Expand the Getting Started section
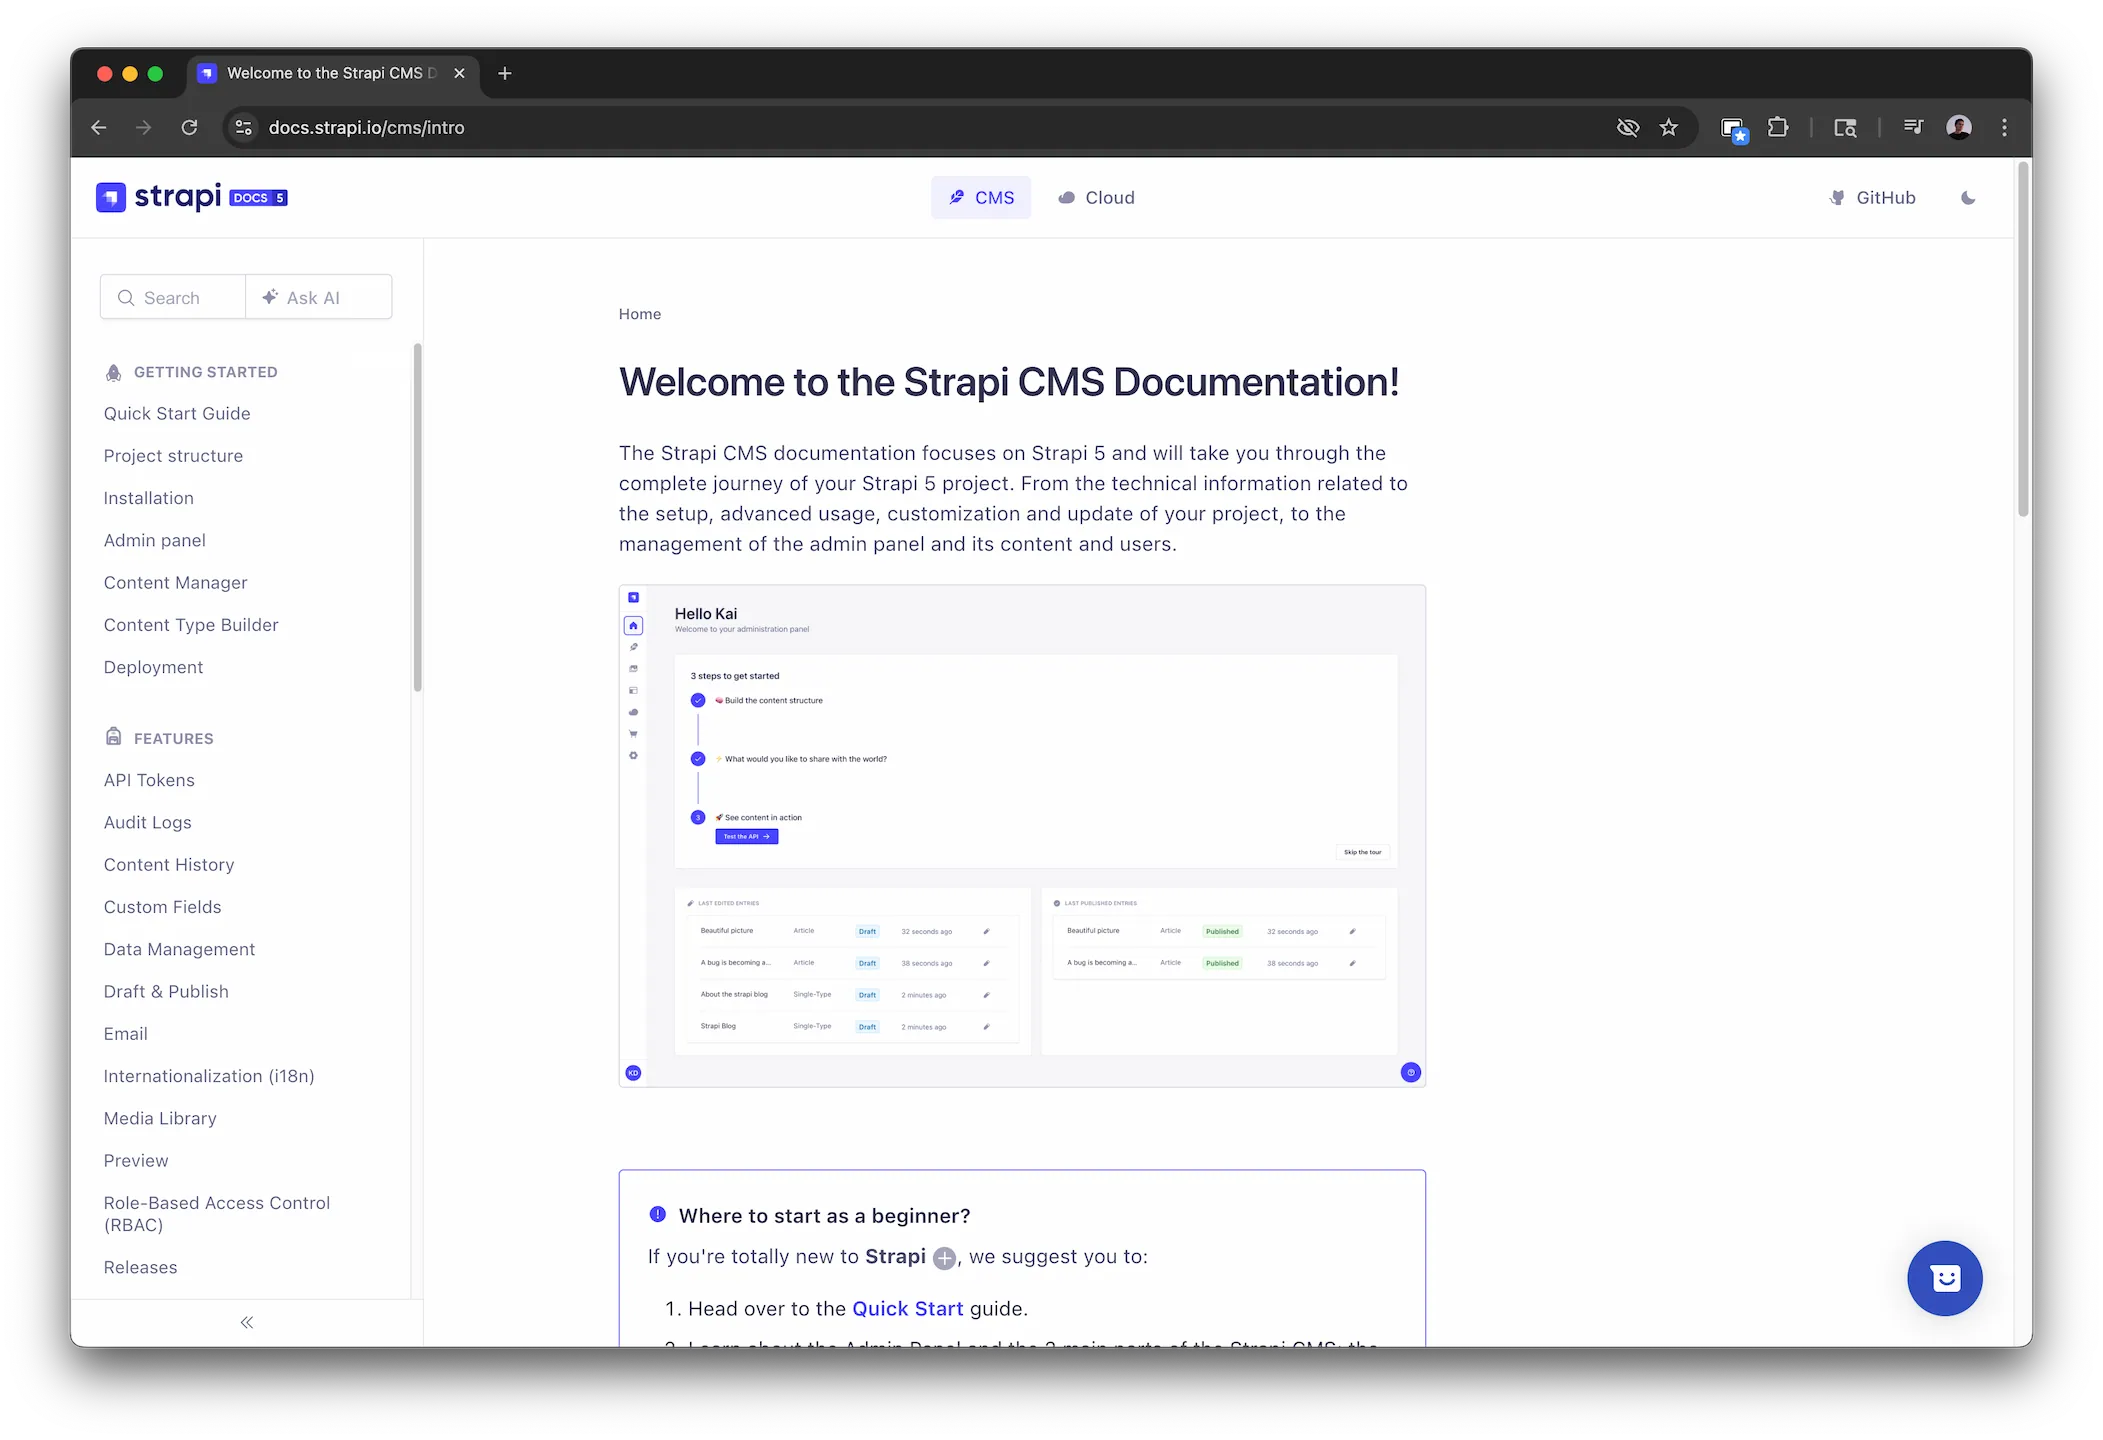Viewport: 2103px width, 1440px height. 204,371
